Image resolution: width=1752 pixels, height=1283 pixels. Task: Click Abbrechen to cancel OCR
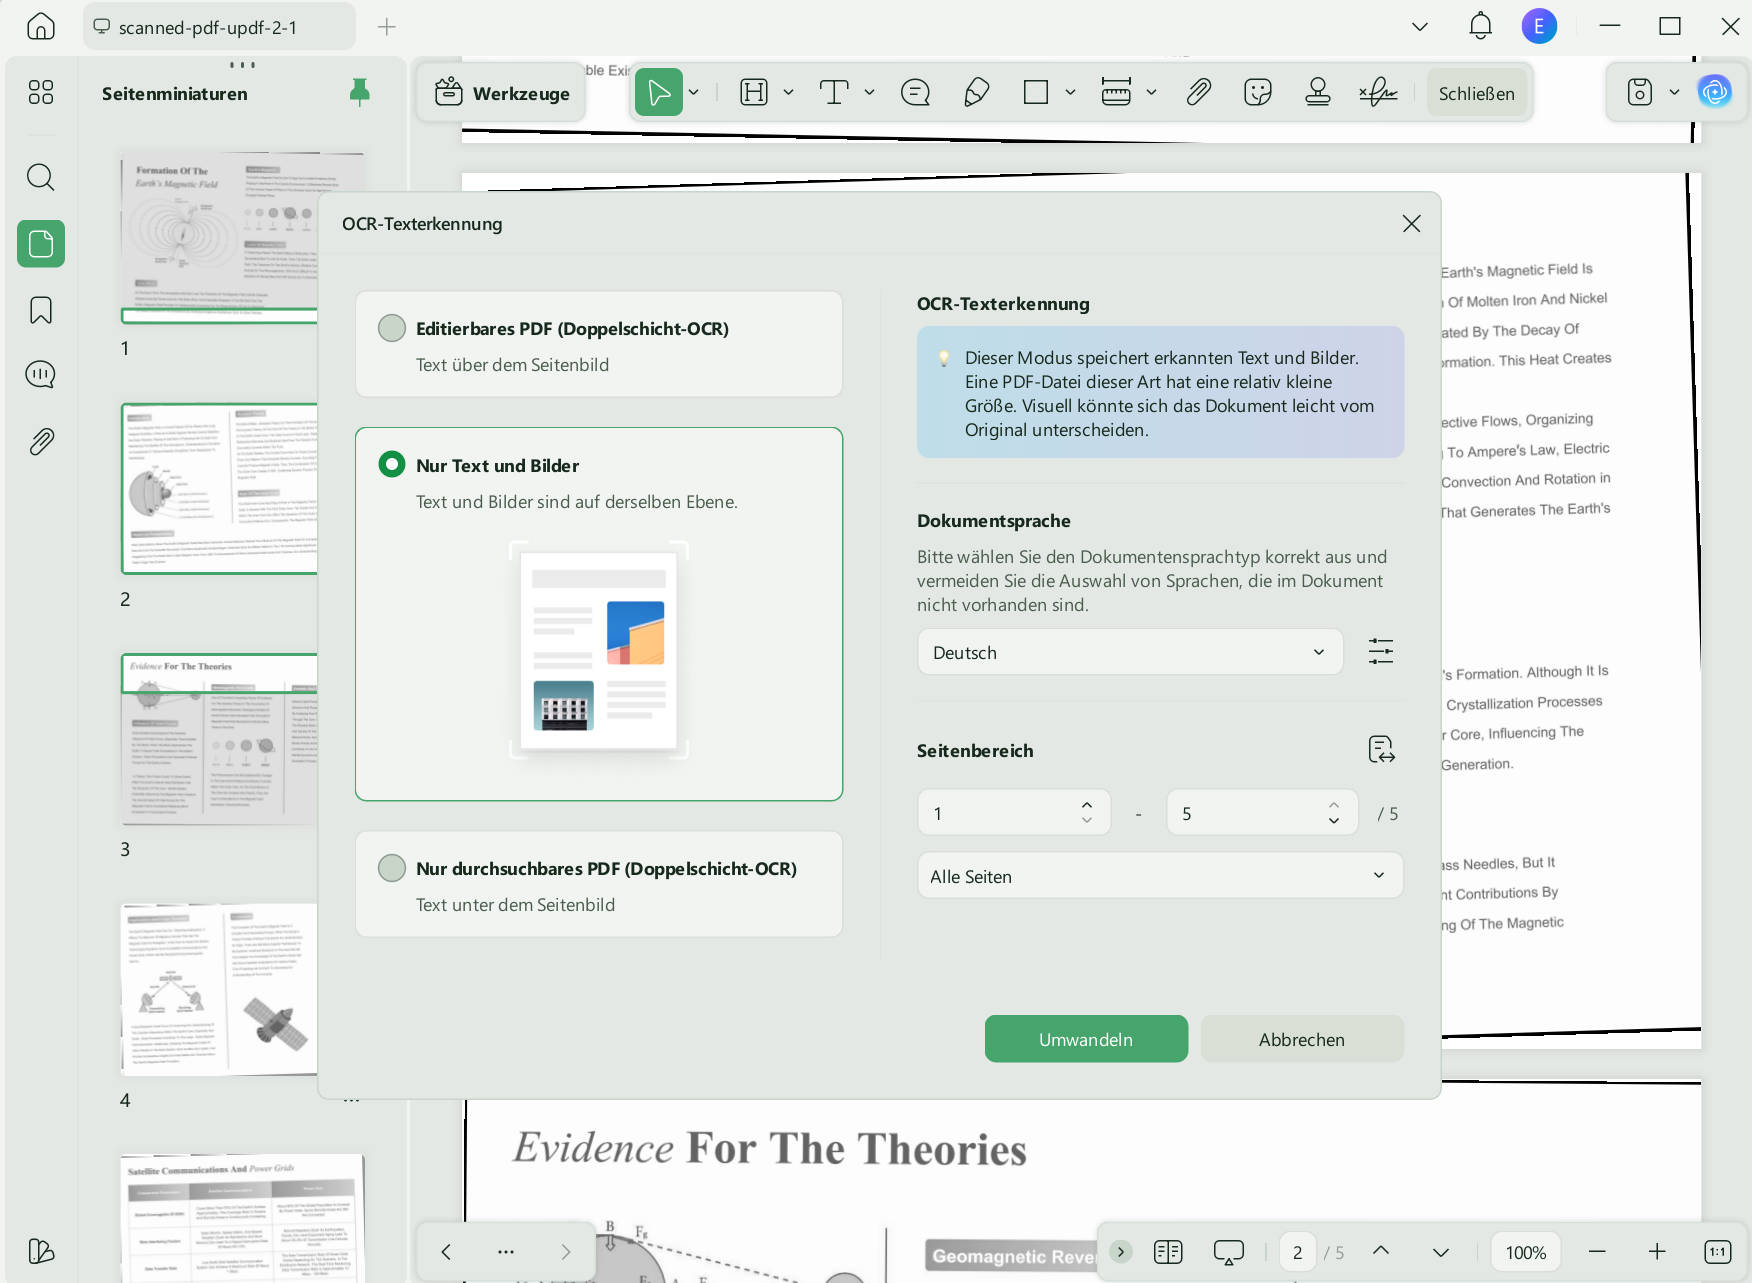point(1302,1039)
